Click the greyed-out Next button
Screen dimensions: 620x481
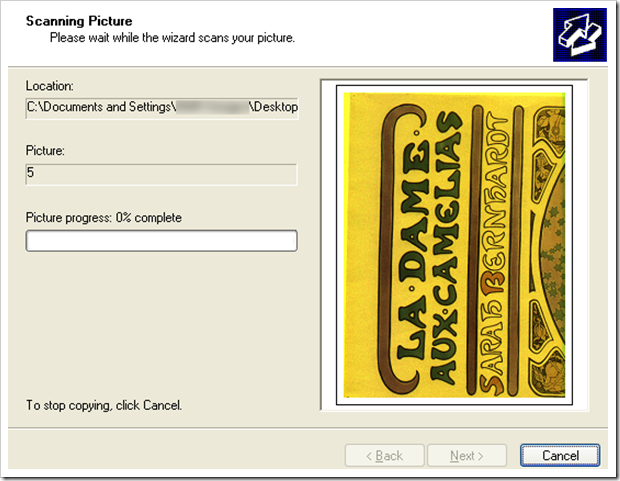coord(466,456)
